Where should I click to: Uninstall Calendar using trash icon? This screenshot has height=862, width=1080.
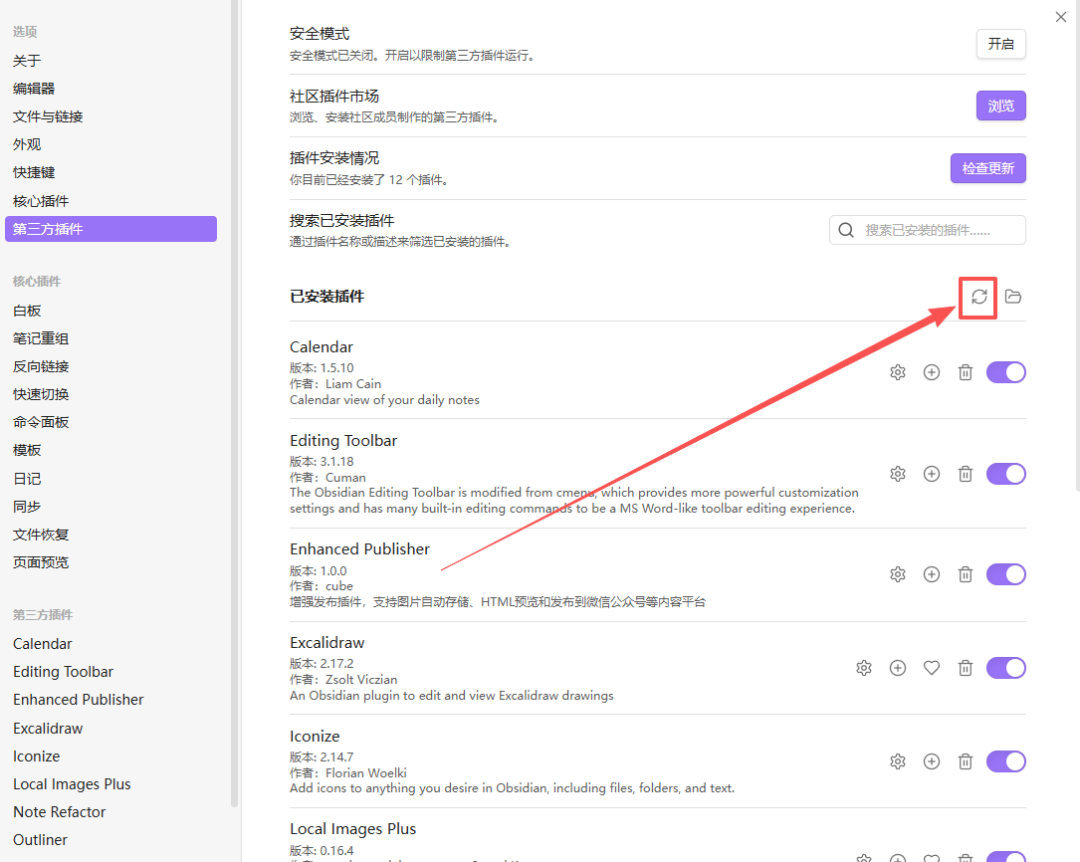(x=965, y=372)
